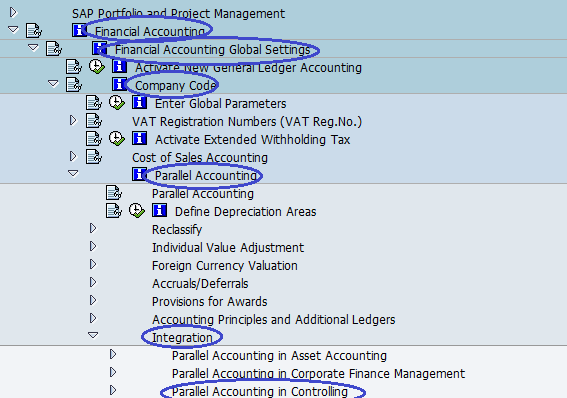Image resolution: width=567 pixels, height=398 pixels.
Task: Open documentation icon for Financial Accounting row
Action: pyautogui.click(x=34, y=31)
